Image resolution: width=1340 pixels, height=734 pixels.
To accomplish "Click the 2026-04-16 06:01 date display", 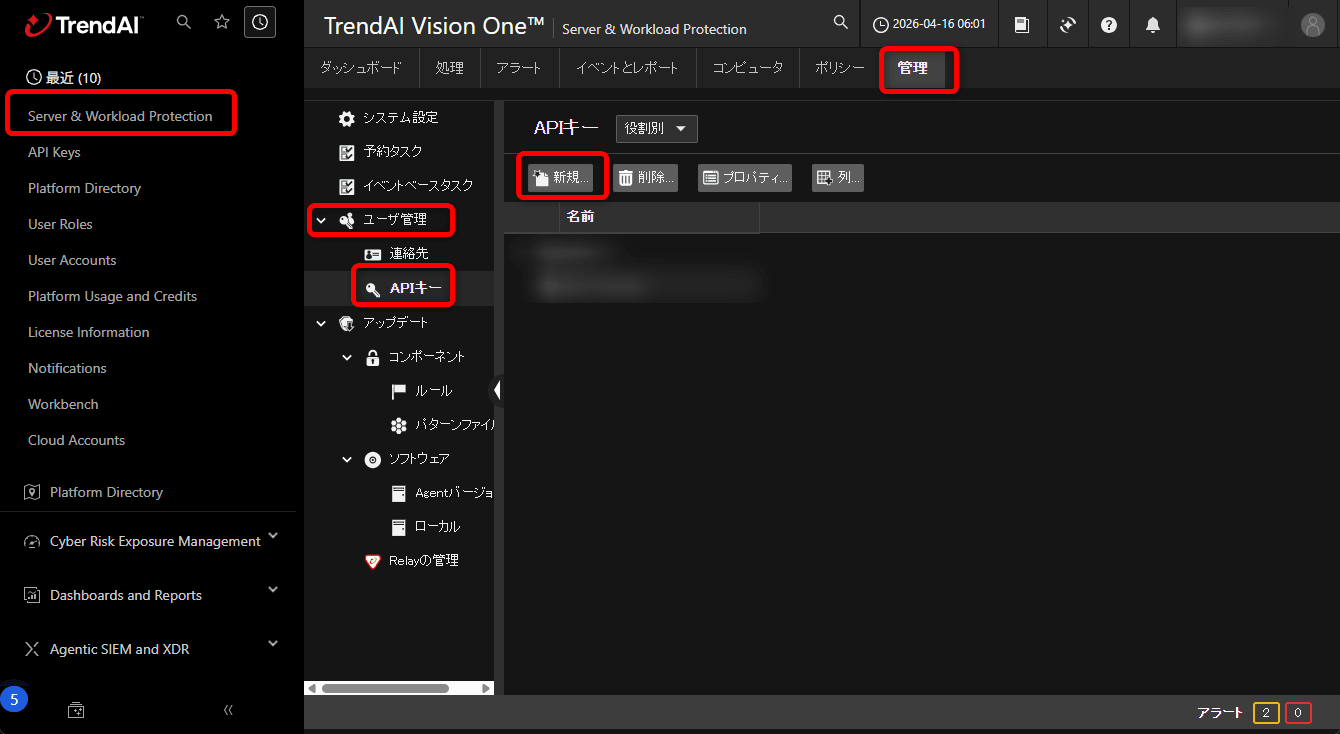I will click(x=929, y=25).
